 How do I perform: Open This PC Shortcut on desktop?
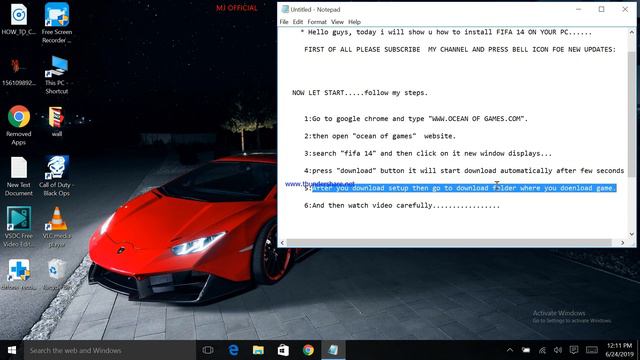[56, 75]
